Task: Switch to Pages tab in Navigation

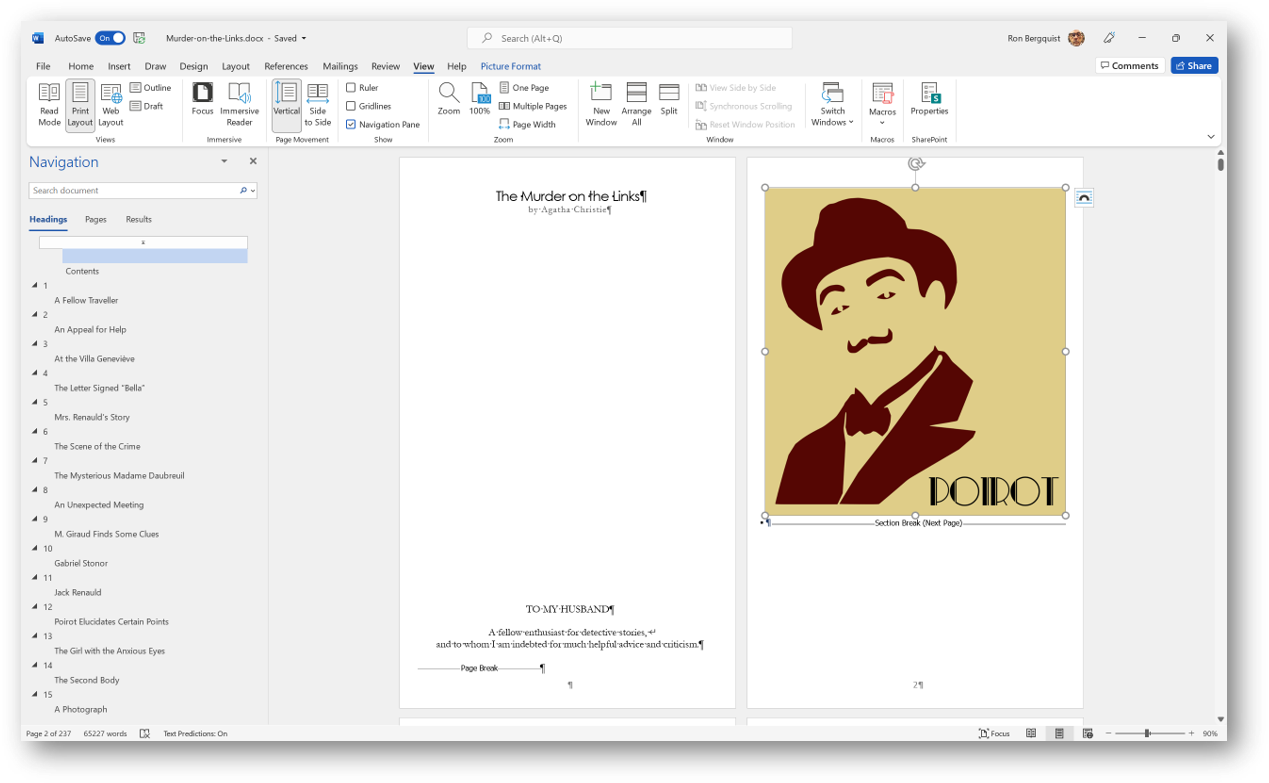Action: click(95, 219)
